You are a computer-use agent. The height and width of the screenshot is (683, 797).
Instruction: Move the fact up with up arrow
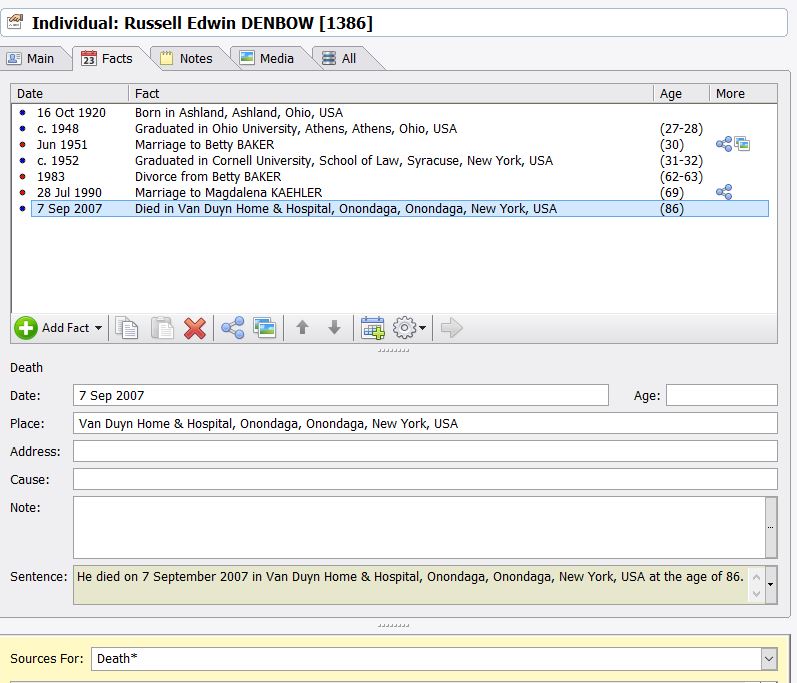[x=302, y=328]
